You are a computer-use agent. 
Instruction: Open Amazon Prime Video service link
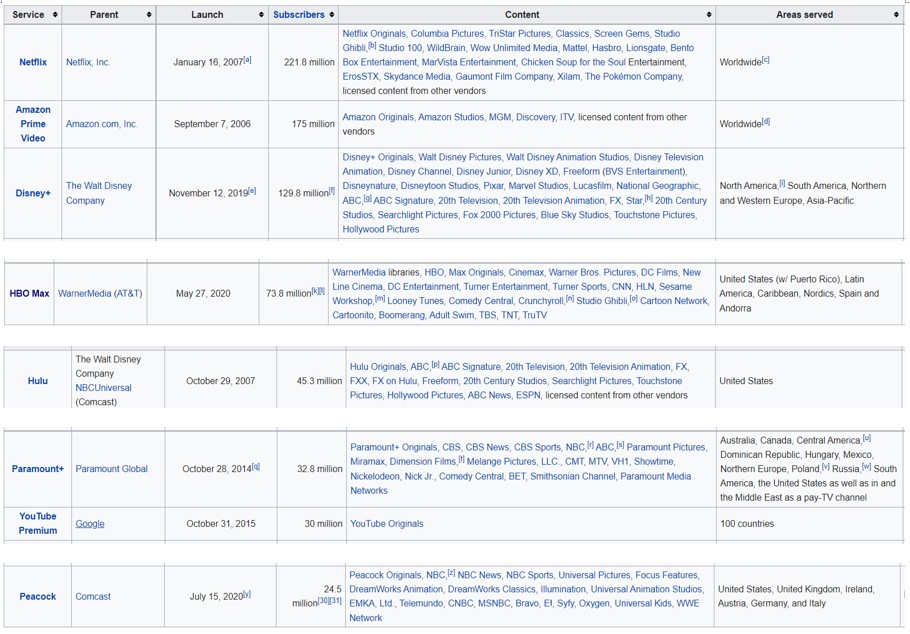pyautogui.click(x=33, y=124)
